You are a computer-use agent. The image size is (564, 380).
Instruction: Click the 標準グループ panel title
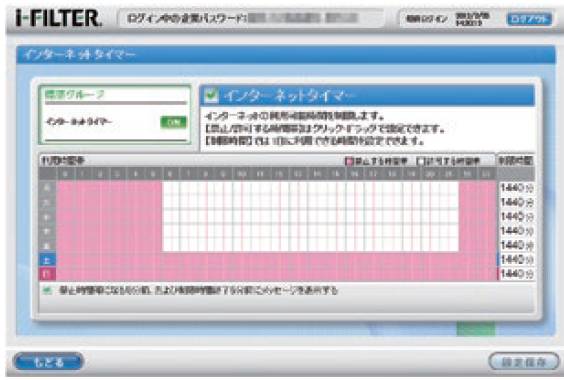[74, 95]
